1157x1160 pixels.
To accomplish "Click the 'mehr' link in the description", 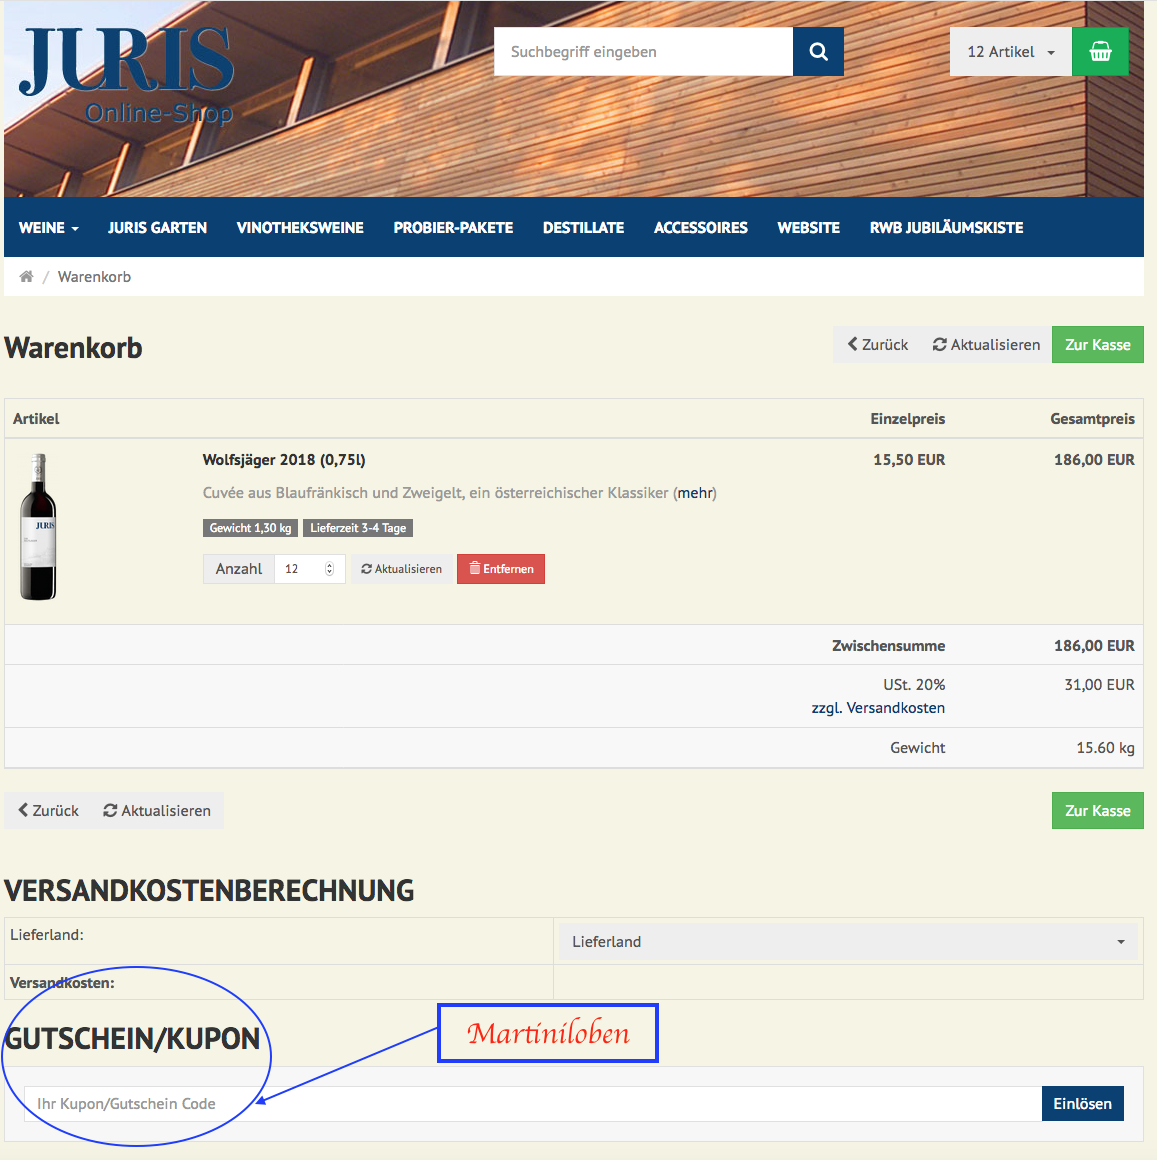I will [695, 493].
